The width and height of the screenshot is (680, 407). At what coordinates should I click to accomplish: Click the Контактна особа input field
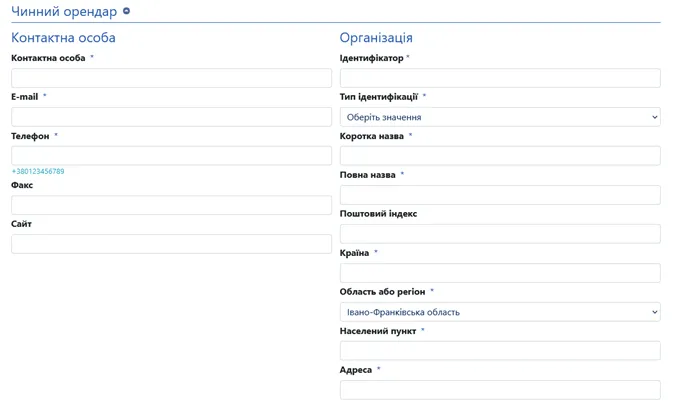tap(171, 78)
